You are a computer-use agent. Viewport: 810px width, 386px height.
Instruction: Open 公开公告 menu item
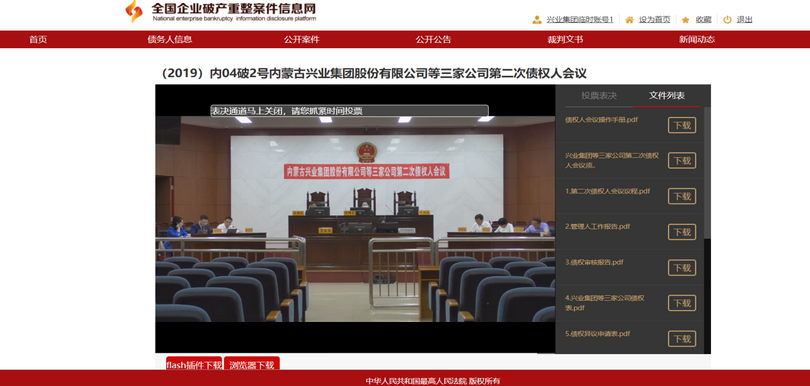tap(433, 39)
